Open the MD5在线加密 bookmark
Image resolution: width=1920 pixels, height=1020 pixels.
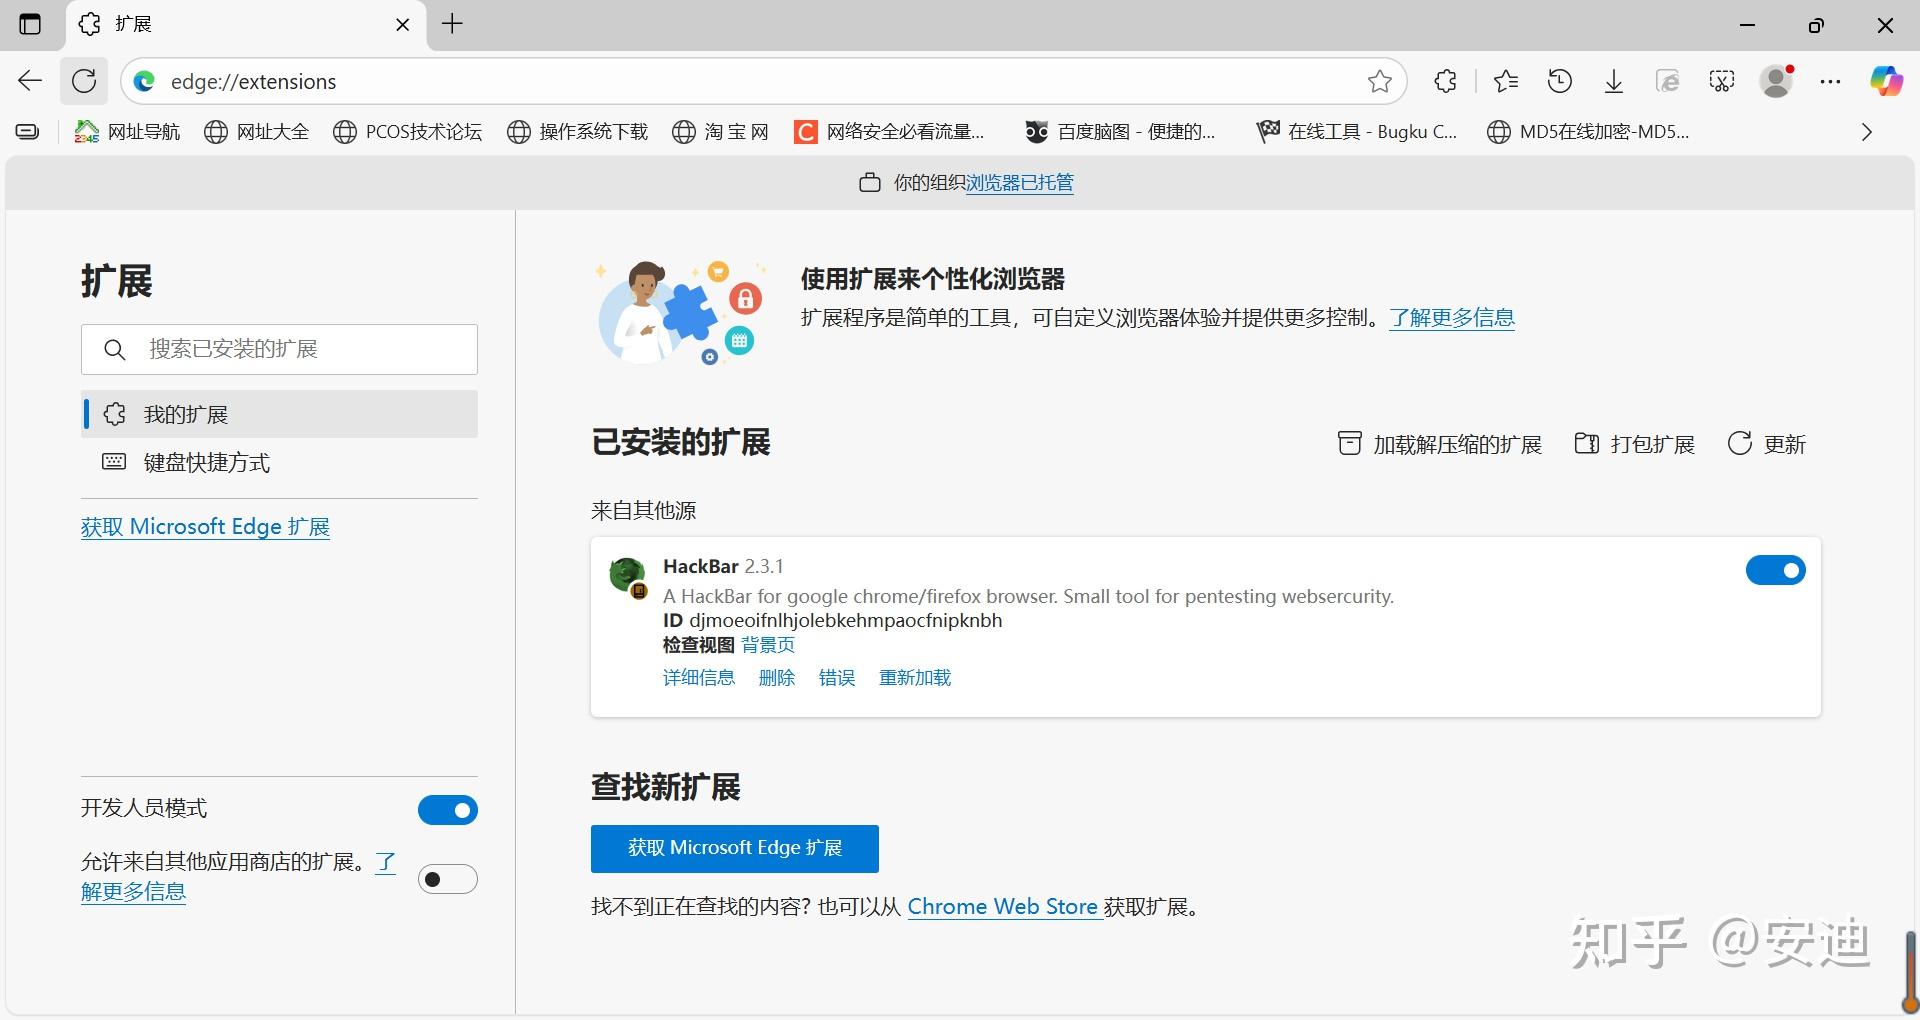1588,132
